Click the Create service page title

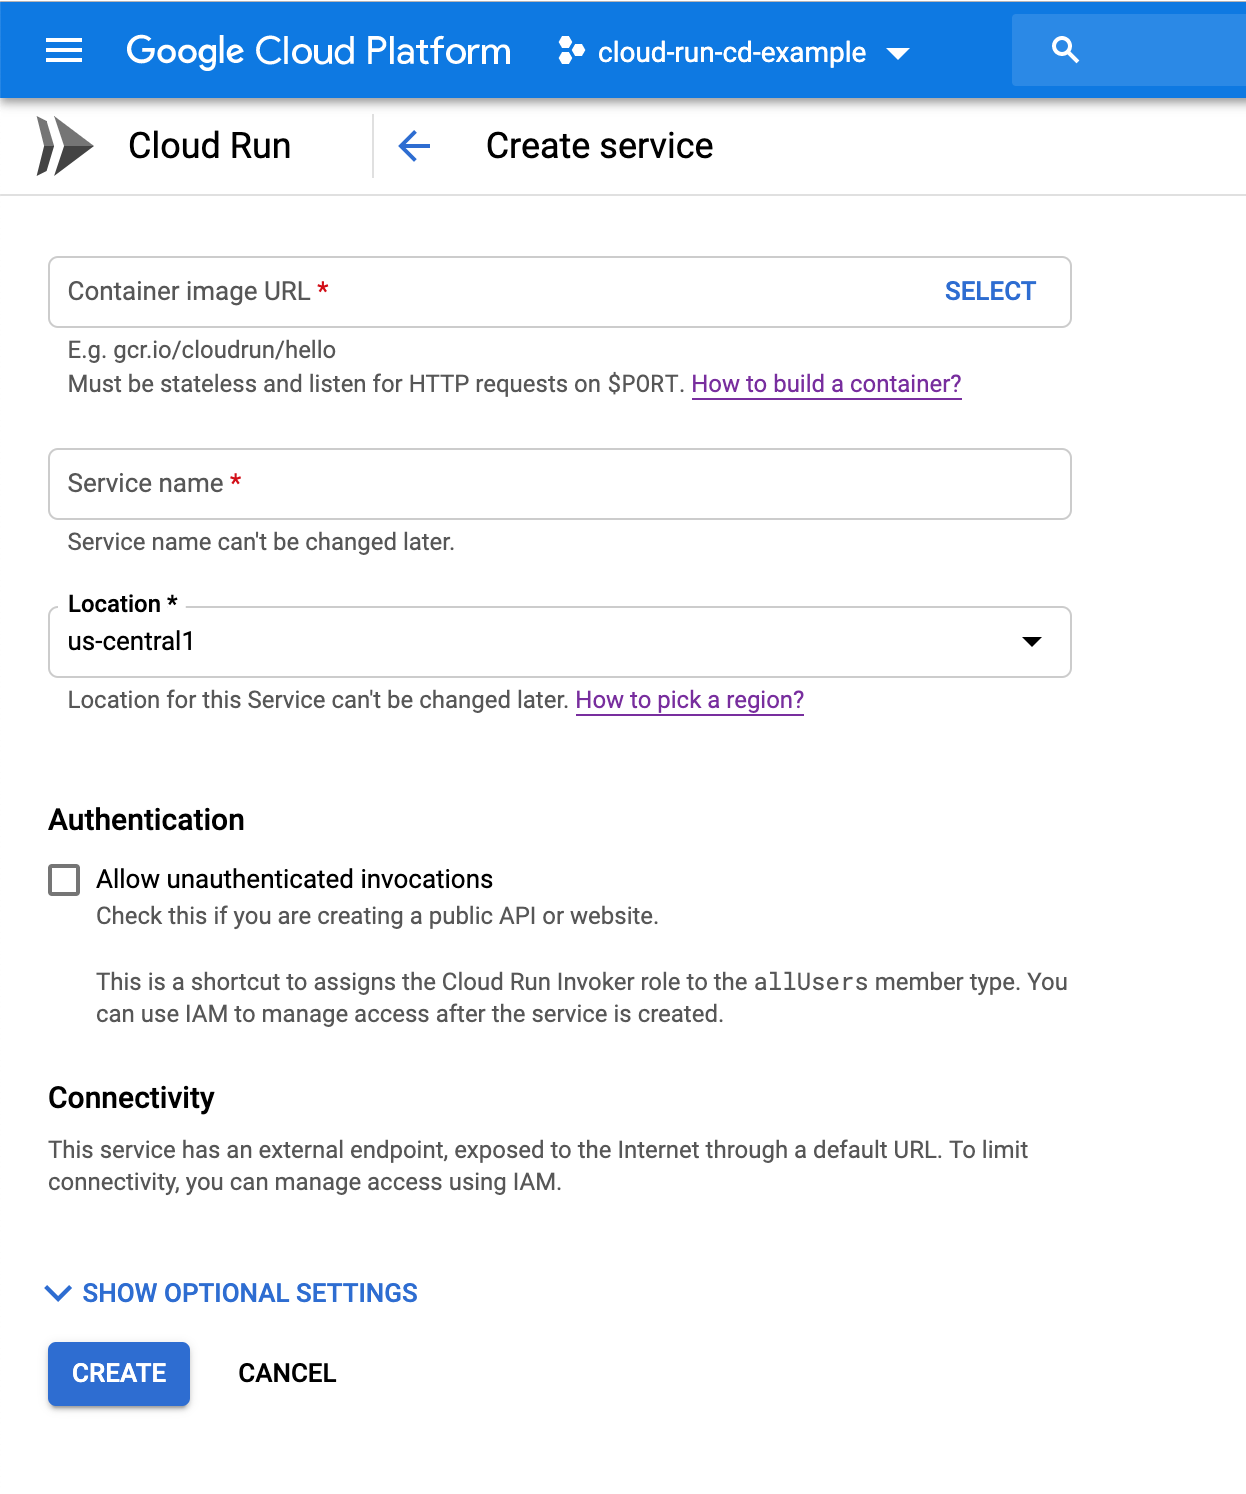pyautogui.click(x=600, y=146)
